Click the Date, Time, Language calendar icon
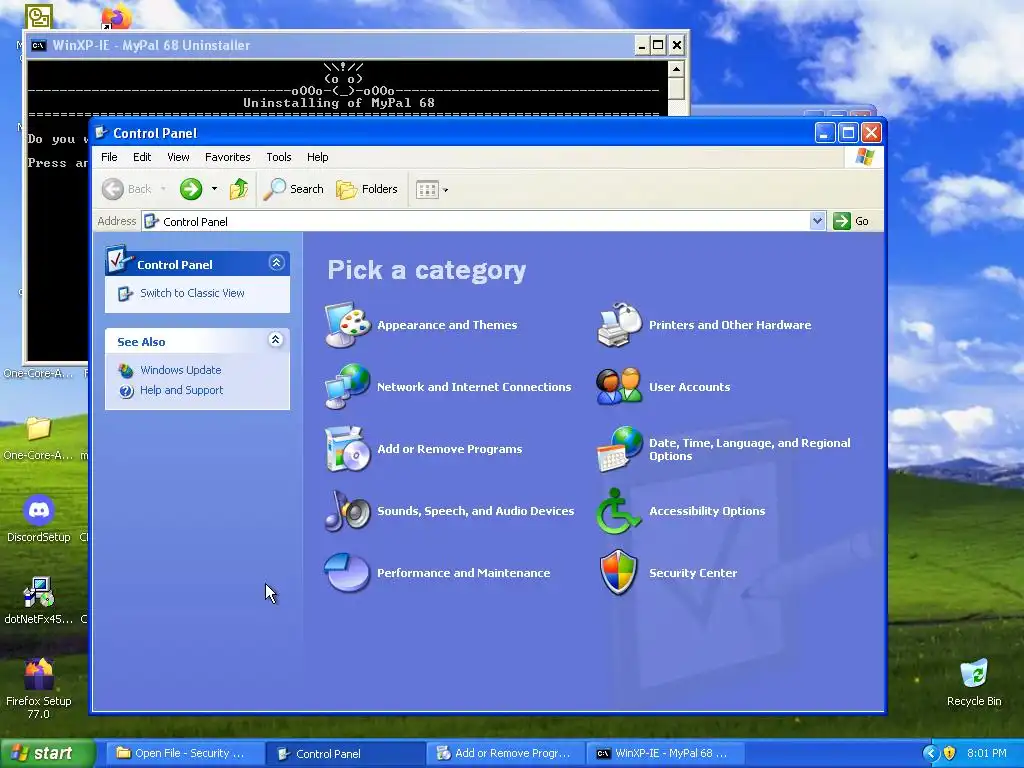The height and width of the screenshot is (768, 1024). coord(619,449)
